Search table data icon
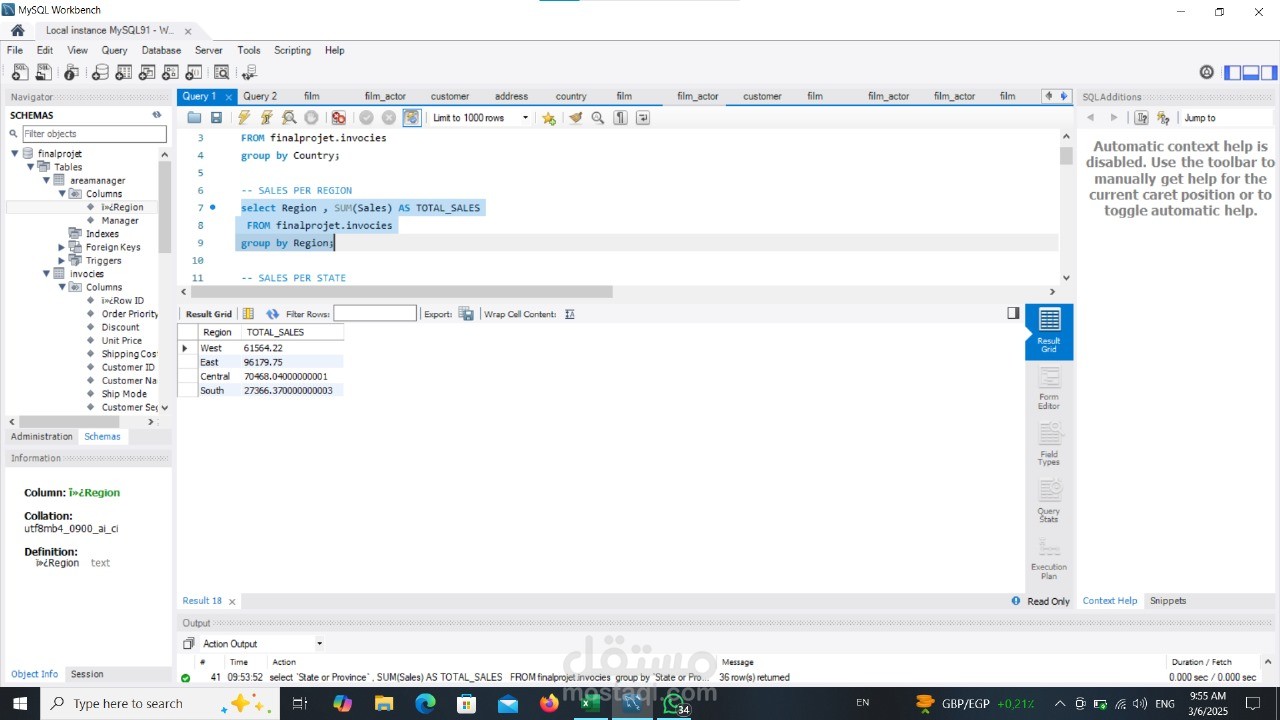 [x=221, y=72]
